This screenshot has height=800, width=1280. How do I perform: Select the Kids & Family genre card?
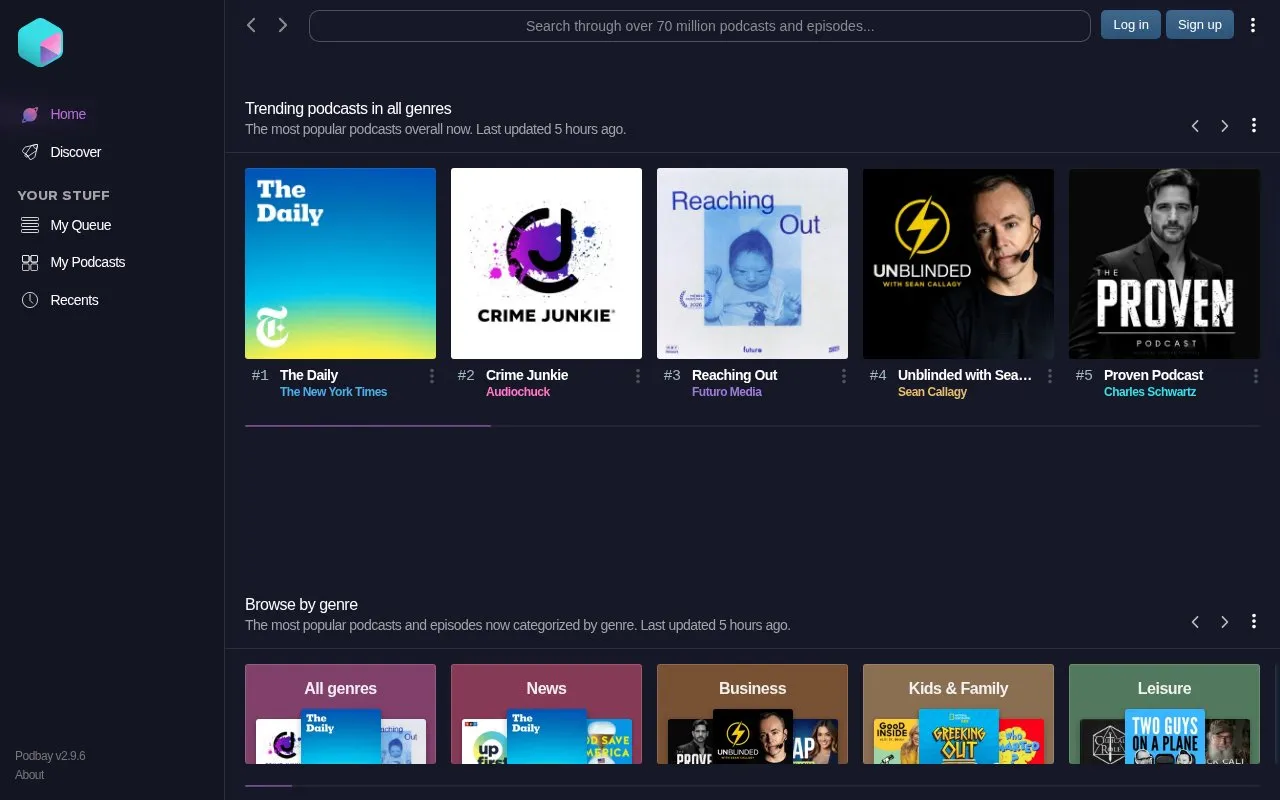click(x=958, y=714)
